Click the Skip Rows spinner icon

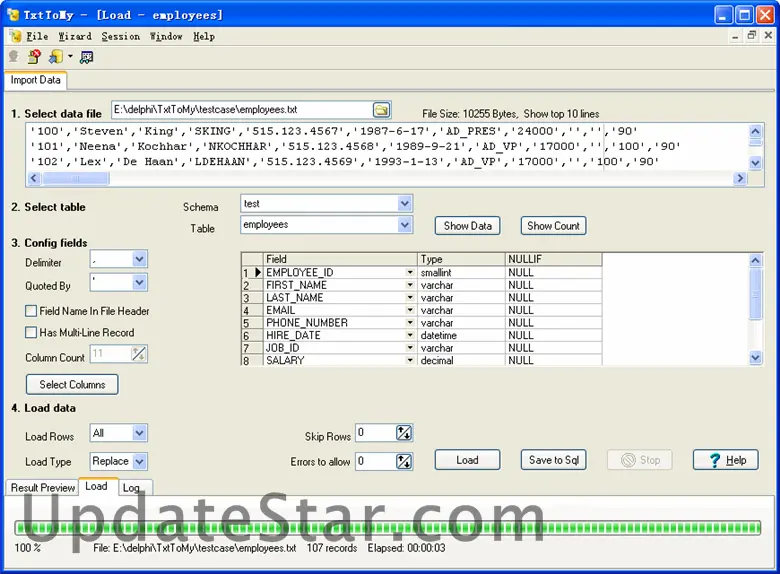point(404,433)
